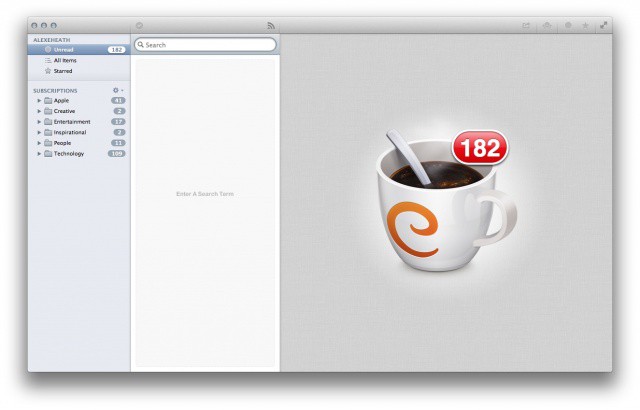The width and height of the screenshot is (640, 410).
Task: Open the Starred items list
Action: tap(63, 71)
